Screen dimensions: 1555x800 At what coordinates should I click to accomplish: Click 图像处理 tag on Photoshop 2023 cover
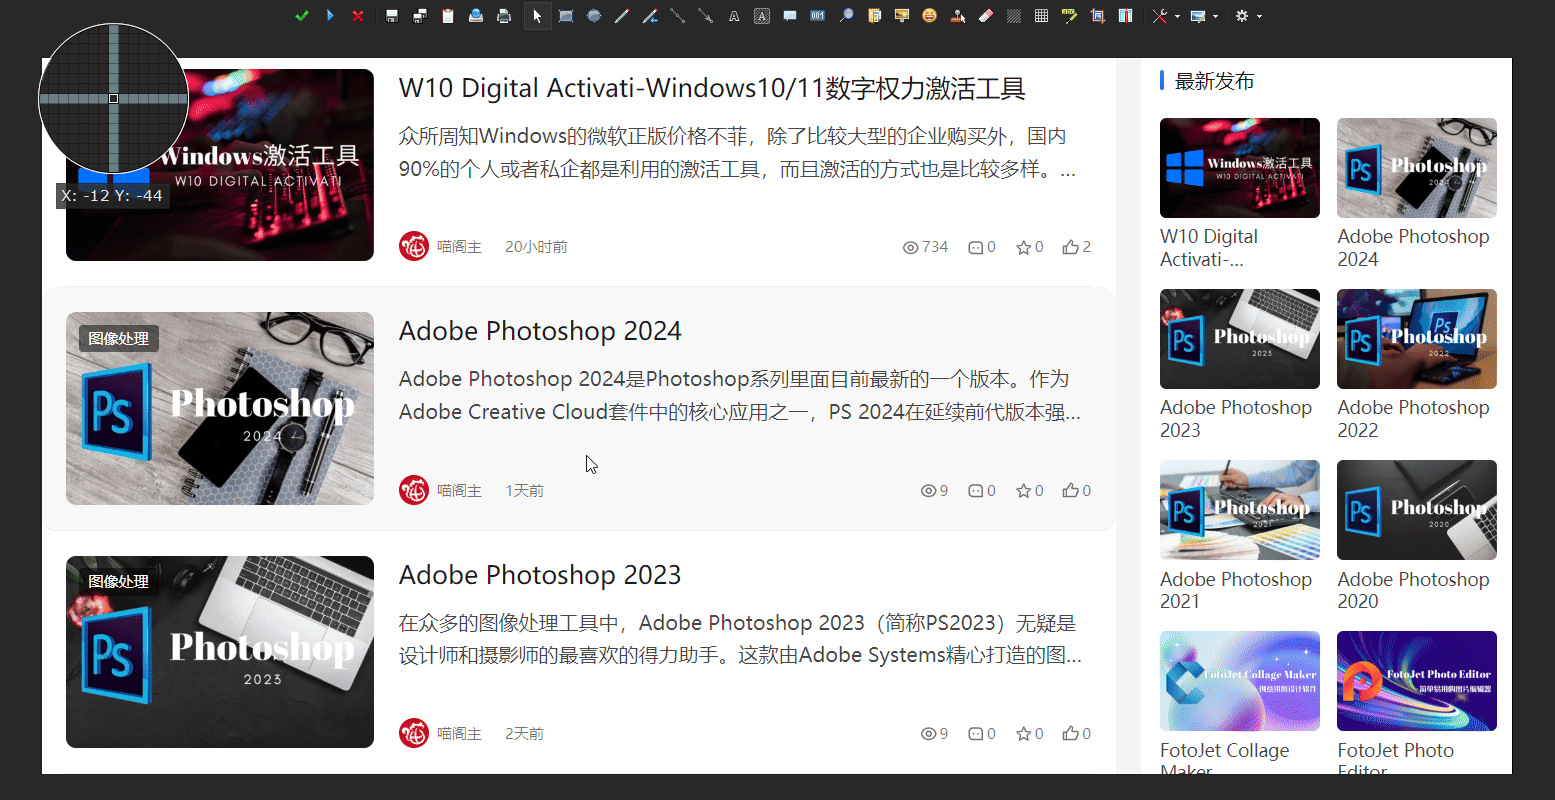tap(119, 581)
